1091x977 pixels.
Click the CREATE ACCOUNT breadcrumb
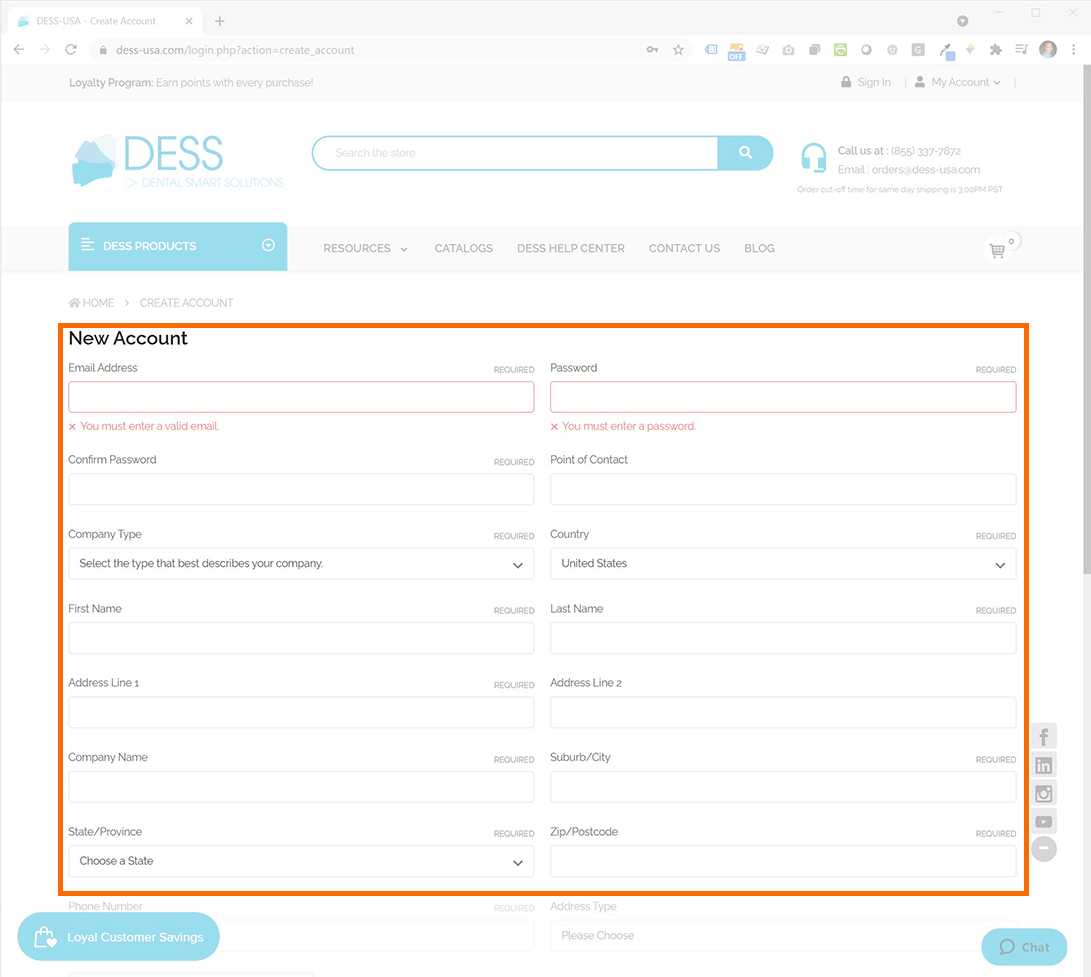186,303
